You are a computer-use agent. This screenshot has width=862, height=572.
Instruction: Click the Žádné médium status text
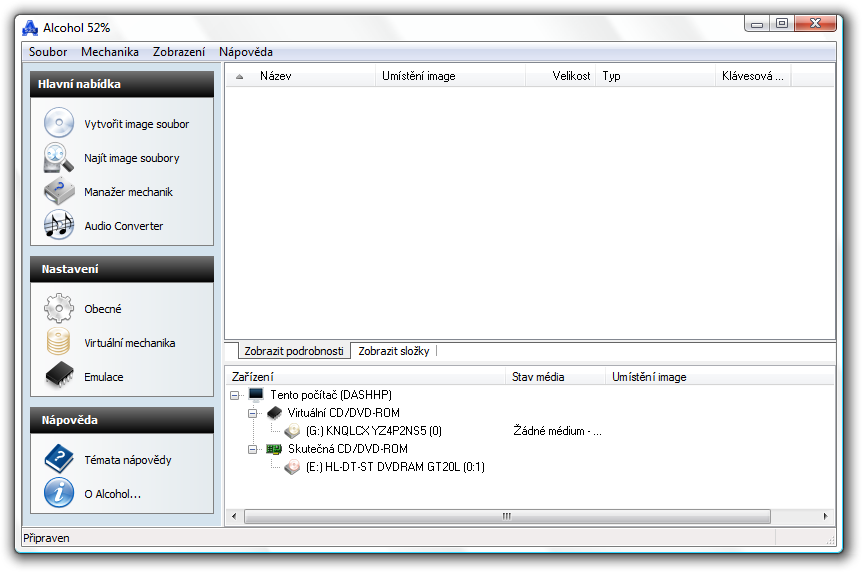coord(557,431)
